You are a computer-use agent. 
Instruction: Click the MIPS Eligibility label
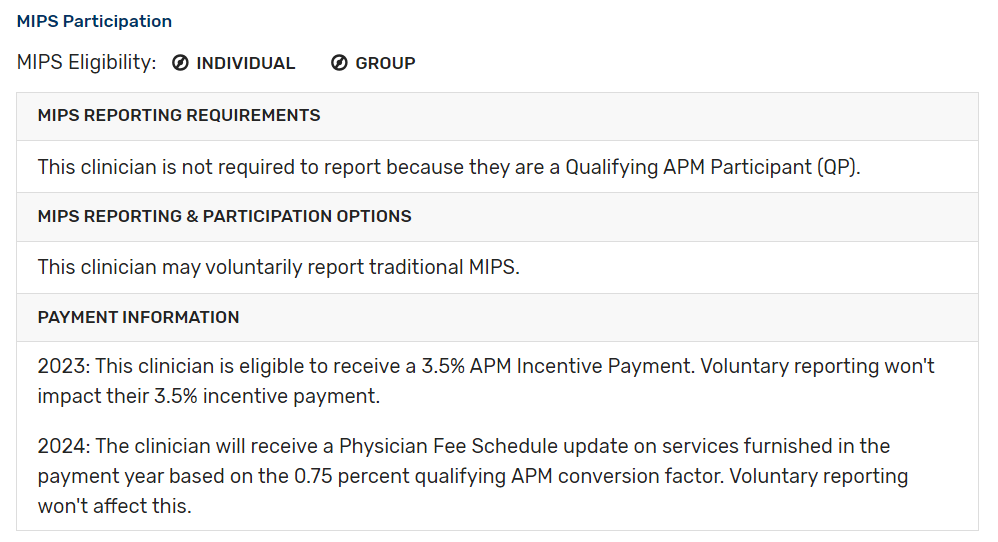tap(87, 62)
